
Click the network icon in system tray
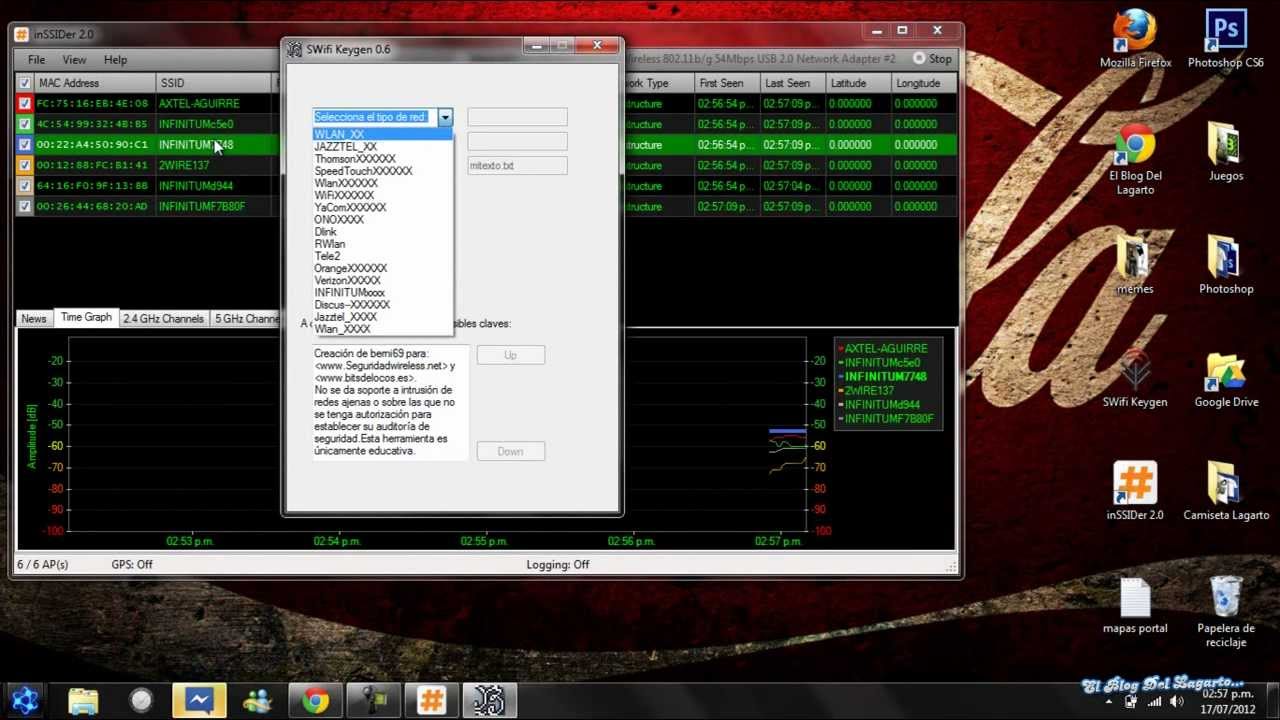pyautogui.click(x=1153, y=701)
